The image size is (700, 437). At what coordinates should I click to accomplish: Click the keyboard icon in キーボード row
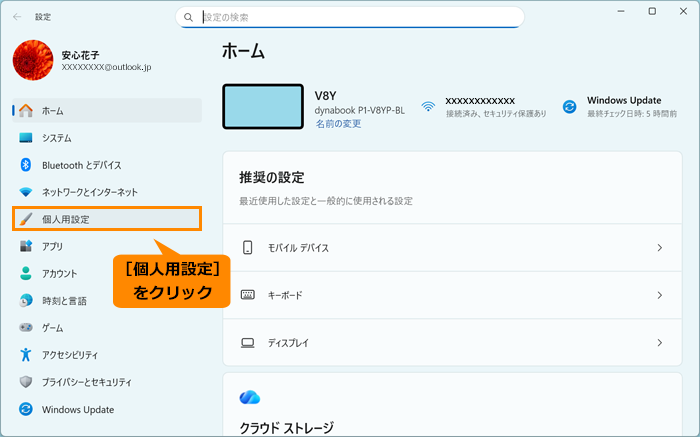point(248,295)
